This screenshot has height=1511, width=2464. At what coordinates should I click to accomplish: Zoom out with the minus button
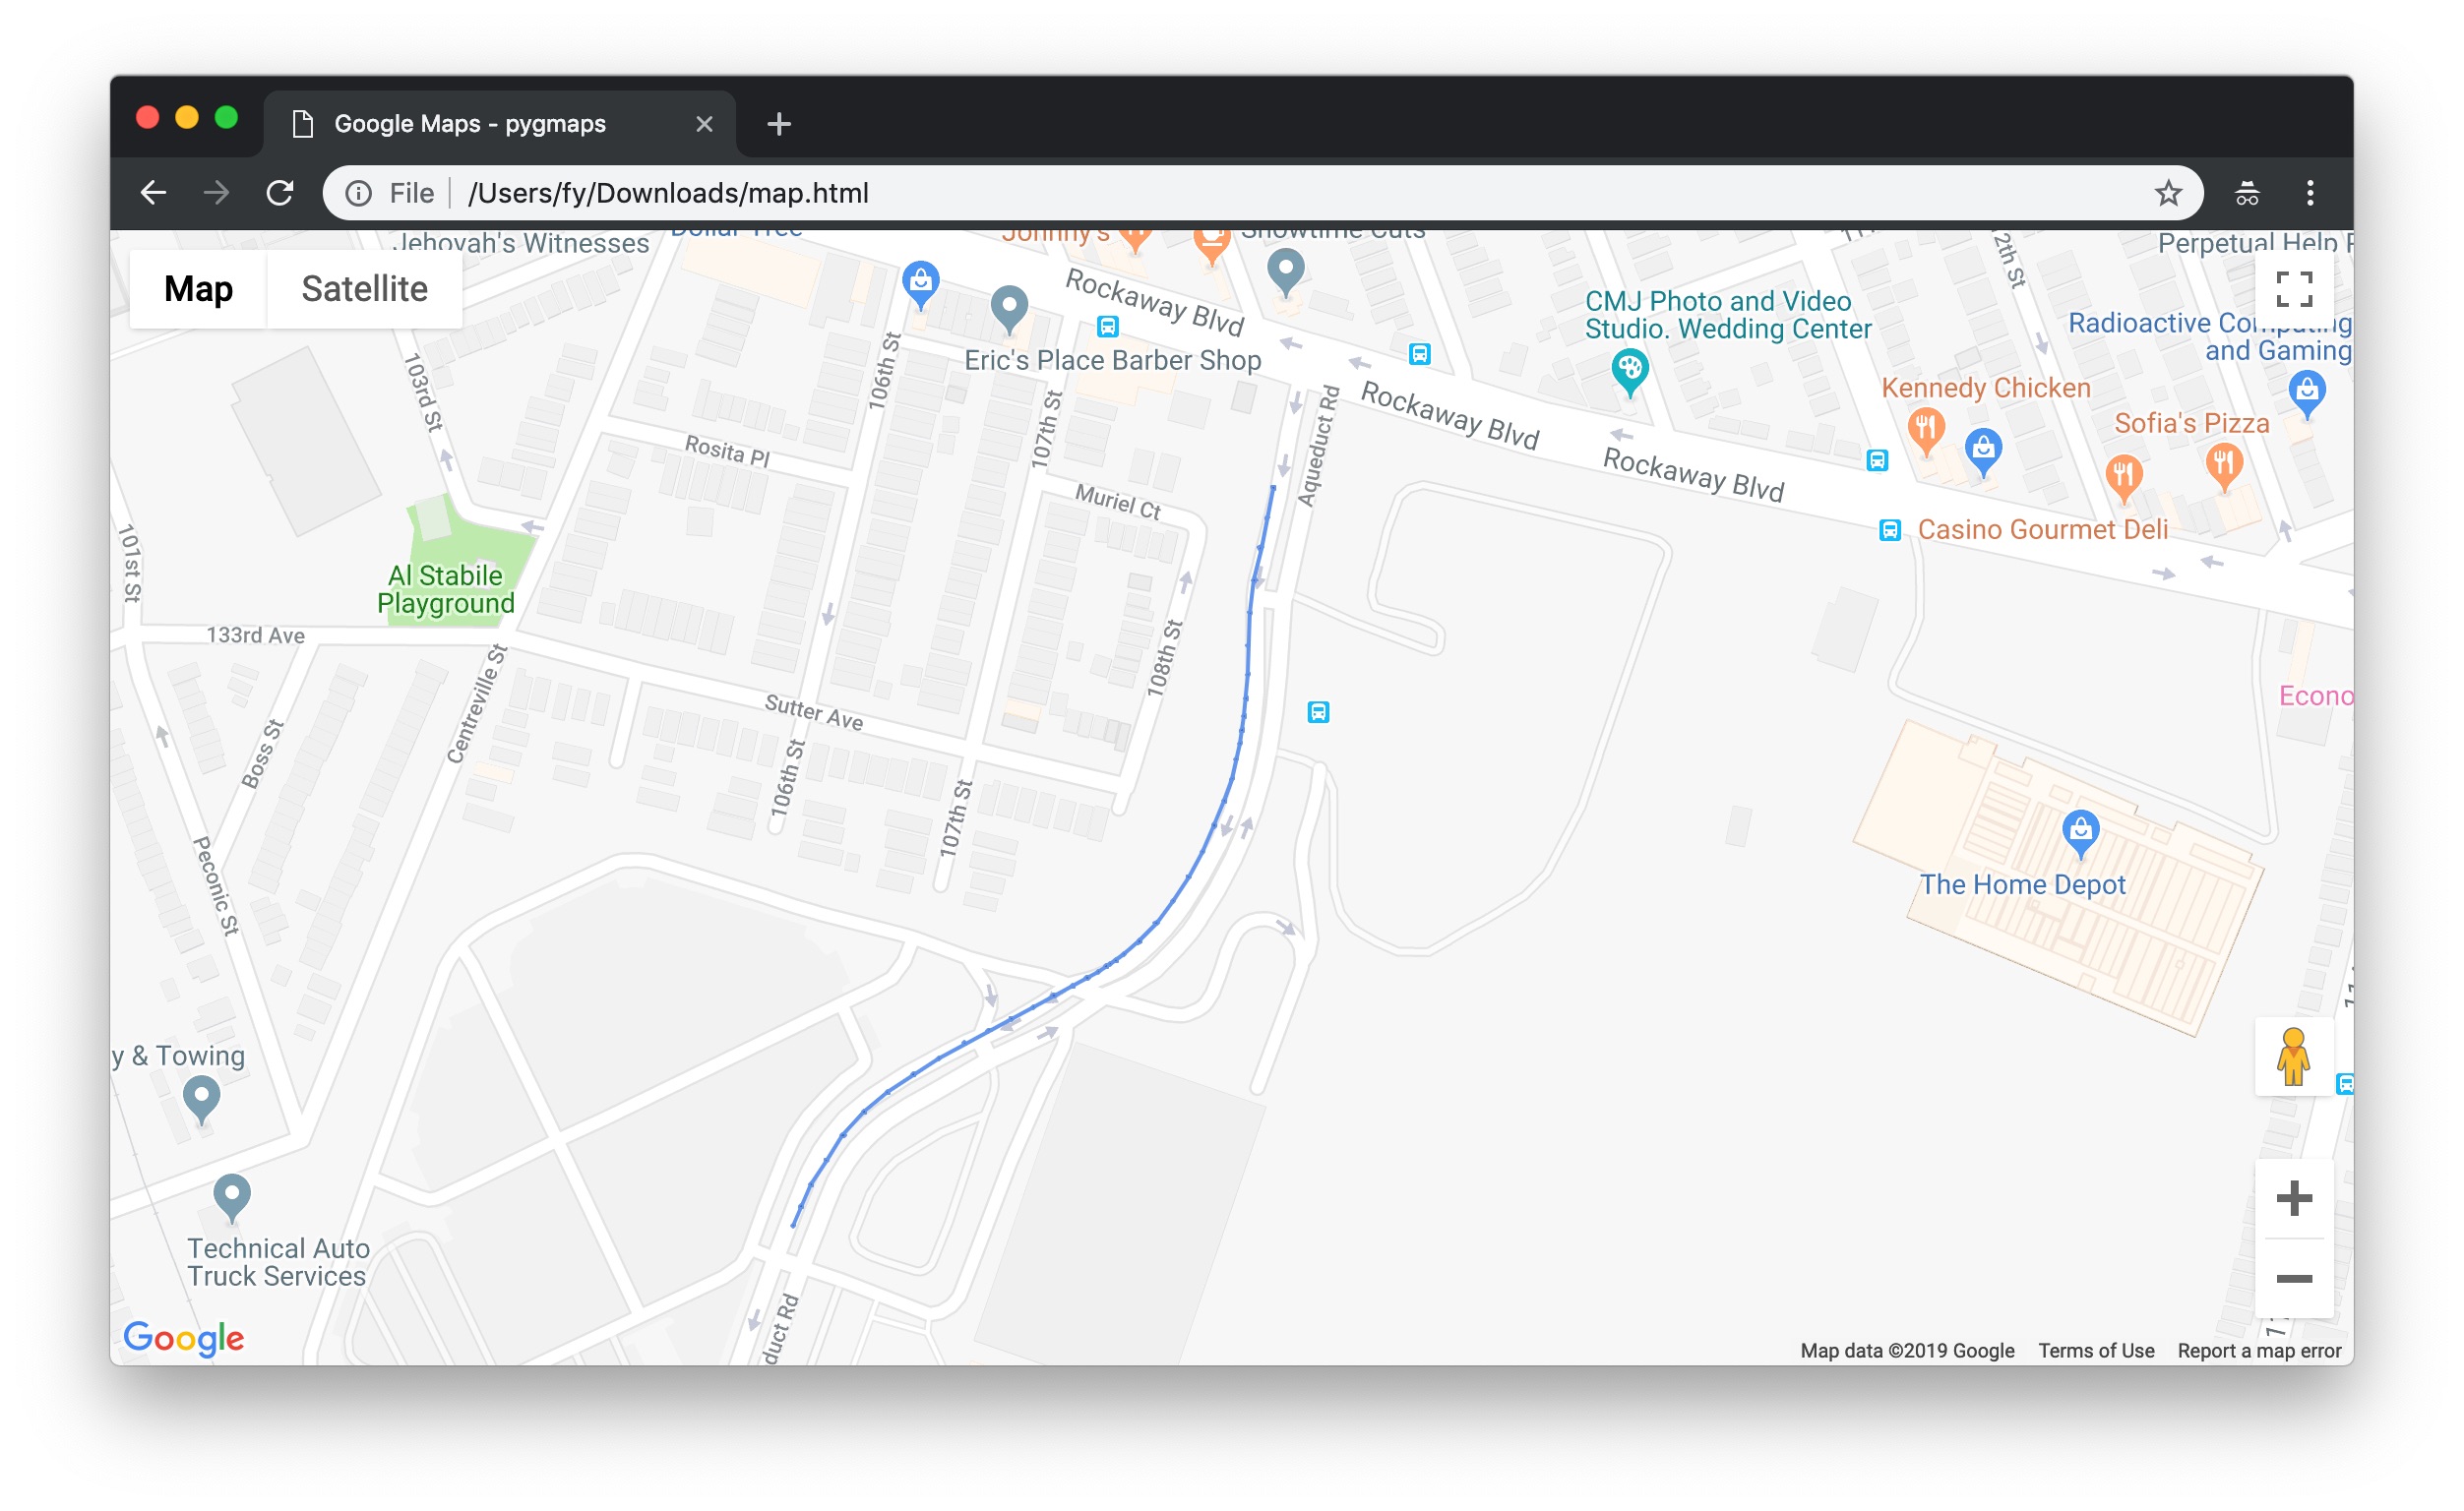[x=2293, y=1278]
